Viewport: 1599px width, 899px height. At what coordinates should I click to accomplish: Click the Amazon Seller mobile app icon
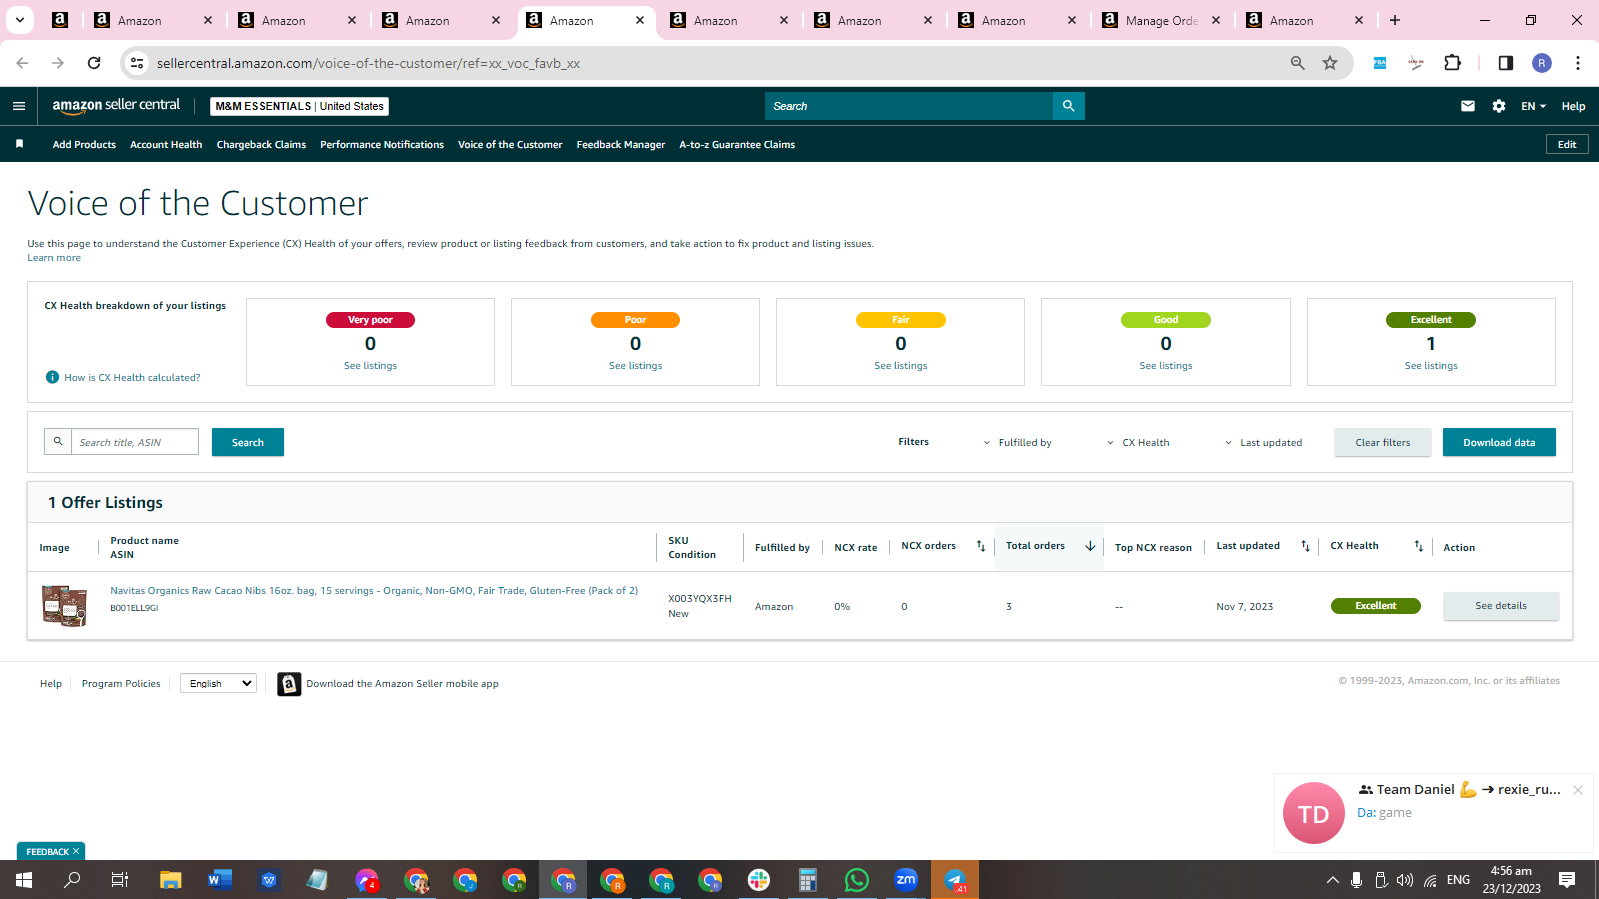(x=289, y=684)
